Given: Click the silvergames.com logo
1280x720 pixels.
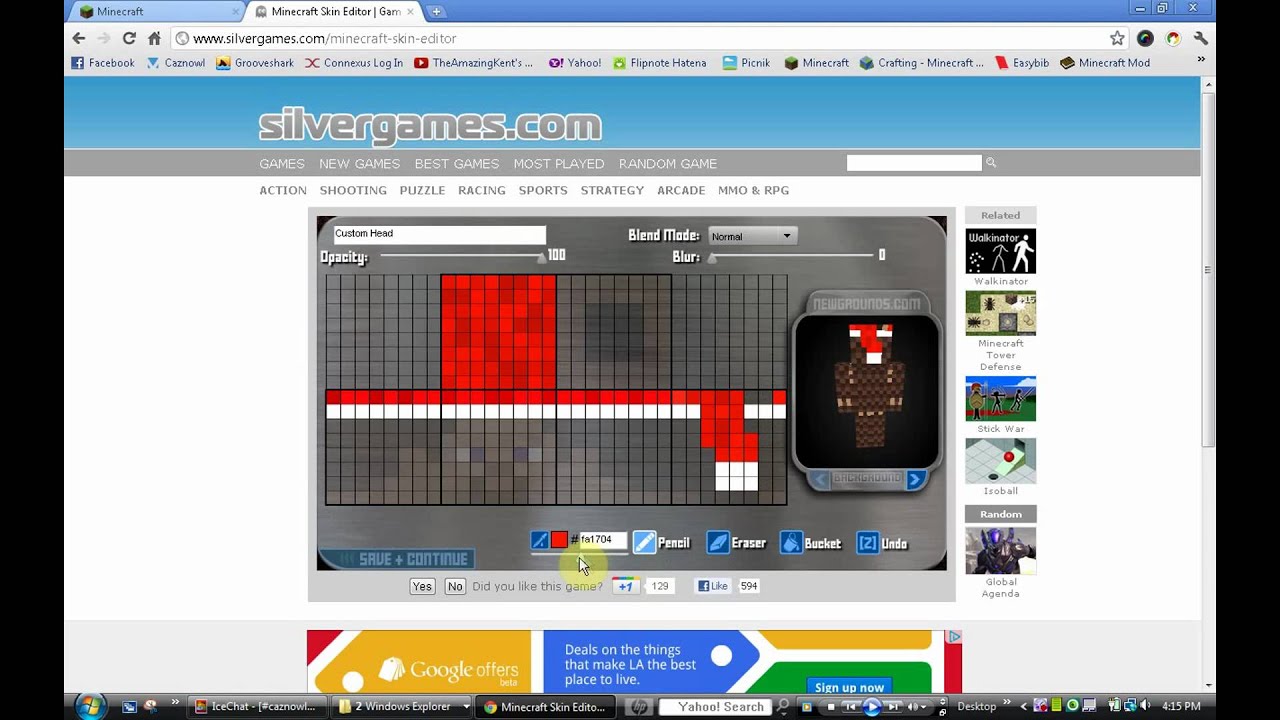Looking at the screenshot, I should [x=430, y=126].
